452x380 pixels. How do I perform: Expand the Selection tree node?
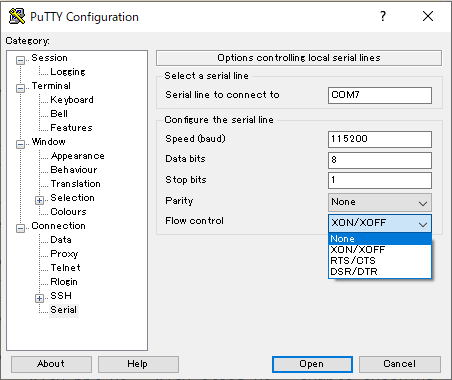tap(39, 200)
